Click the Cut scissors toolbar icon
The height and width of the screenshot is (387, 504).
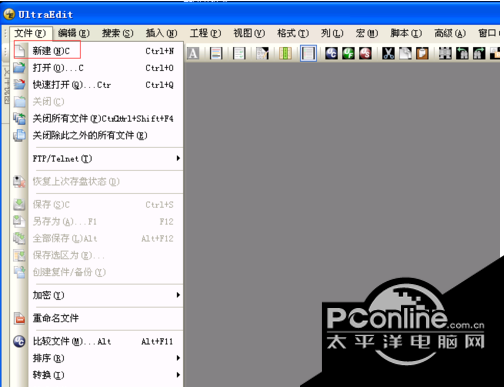click(x=388, y=53)
